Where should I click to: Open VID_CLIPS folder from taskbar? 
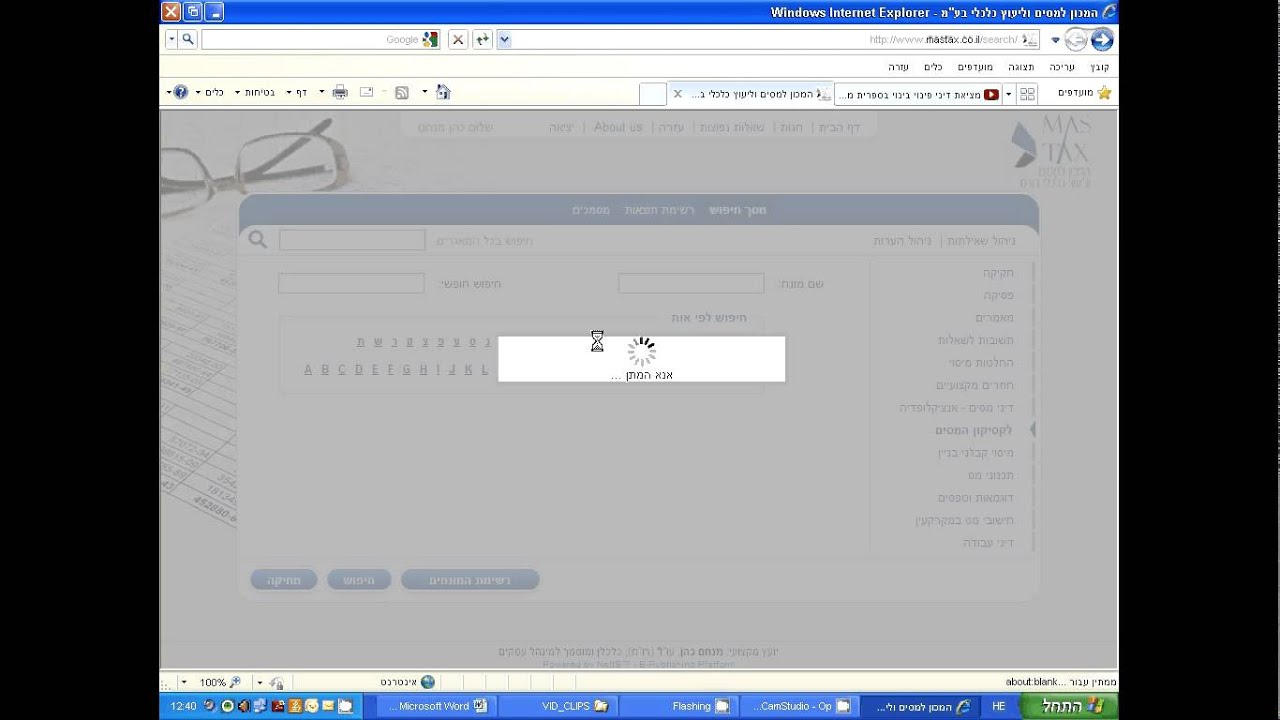[x=560, y=706]
